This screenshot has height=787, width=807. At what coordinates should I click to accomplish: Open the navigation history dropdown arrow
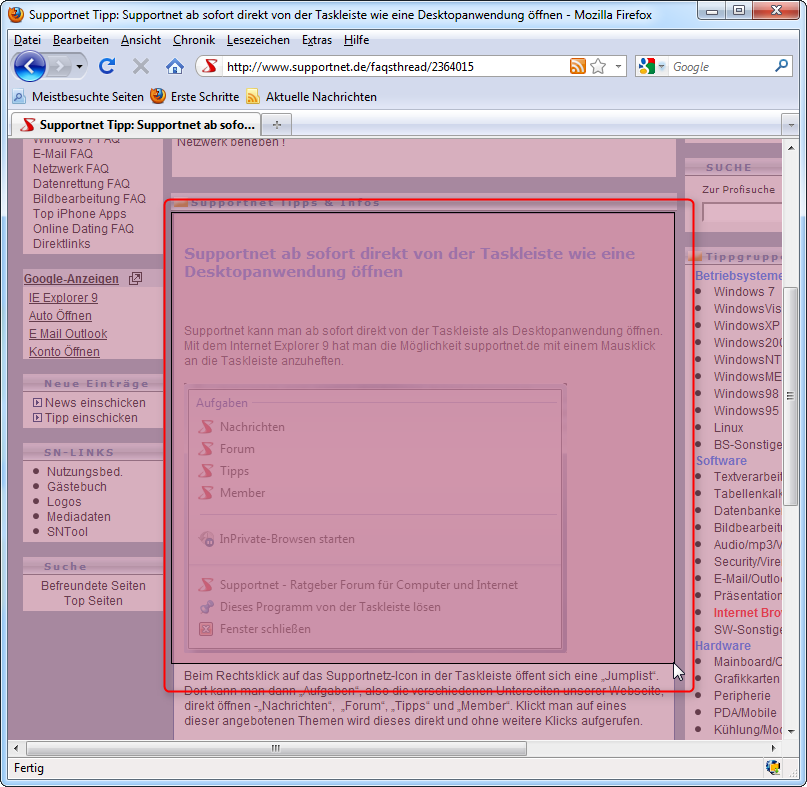[x=79, y=66]
